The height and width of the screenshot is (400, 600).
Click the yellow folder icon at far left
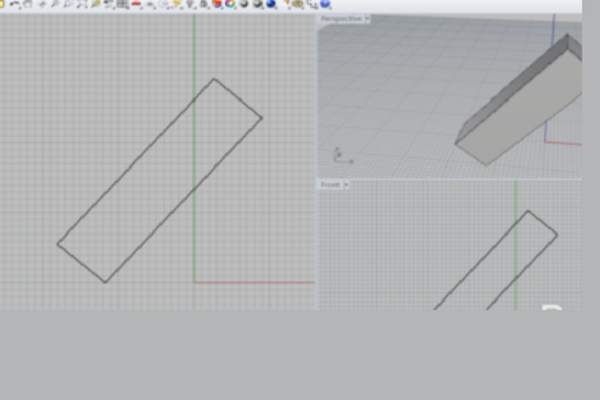(4, 4)
